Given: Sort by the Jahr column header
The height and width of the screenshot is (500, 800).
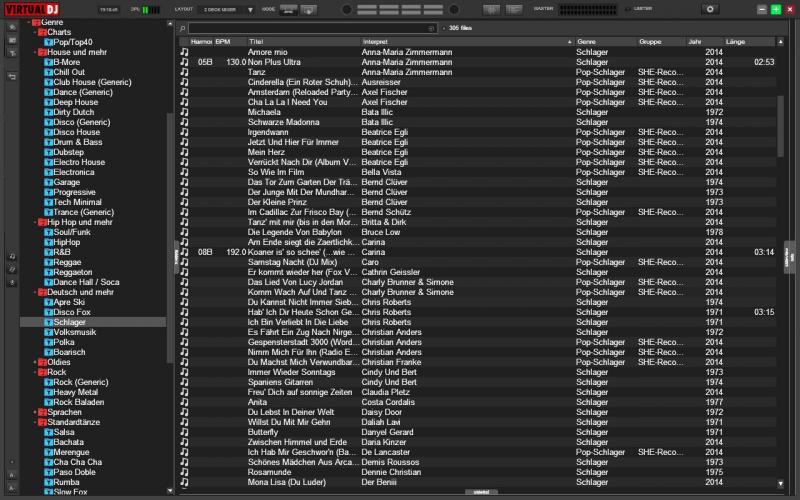Looking at the screenshot, I should (705, 42).
